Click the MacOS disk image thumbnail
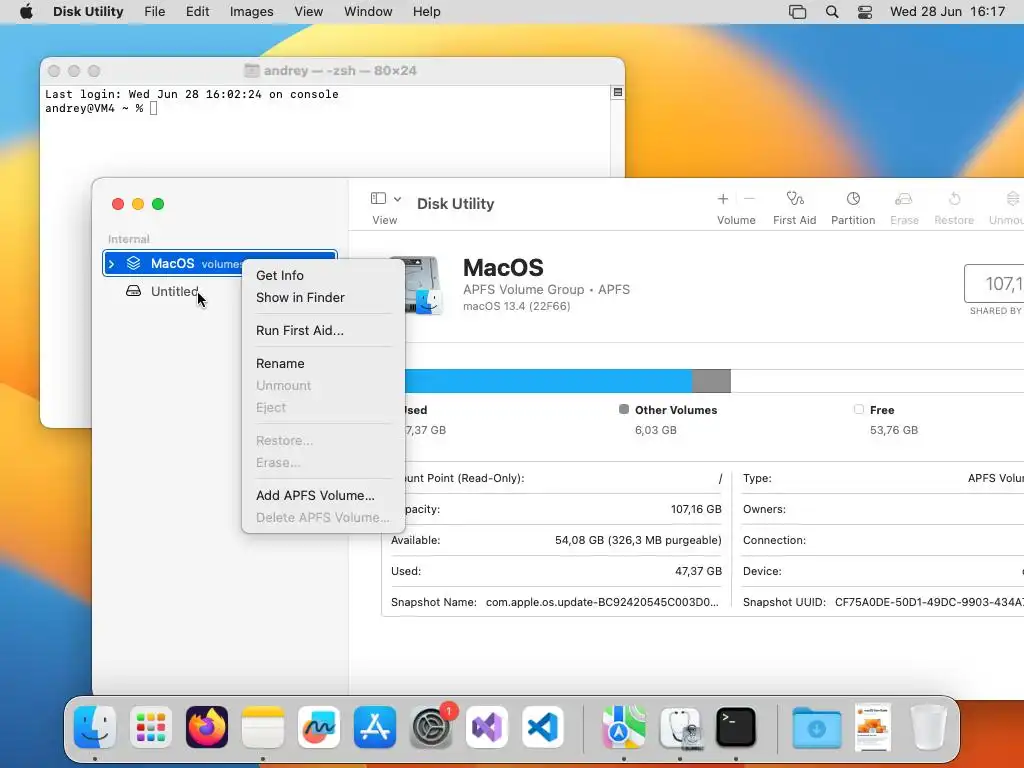Viewport: 1024px width, 768px height. (423, 285)
